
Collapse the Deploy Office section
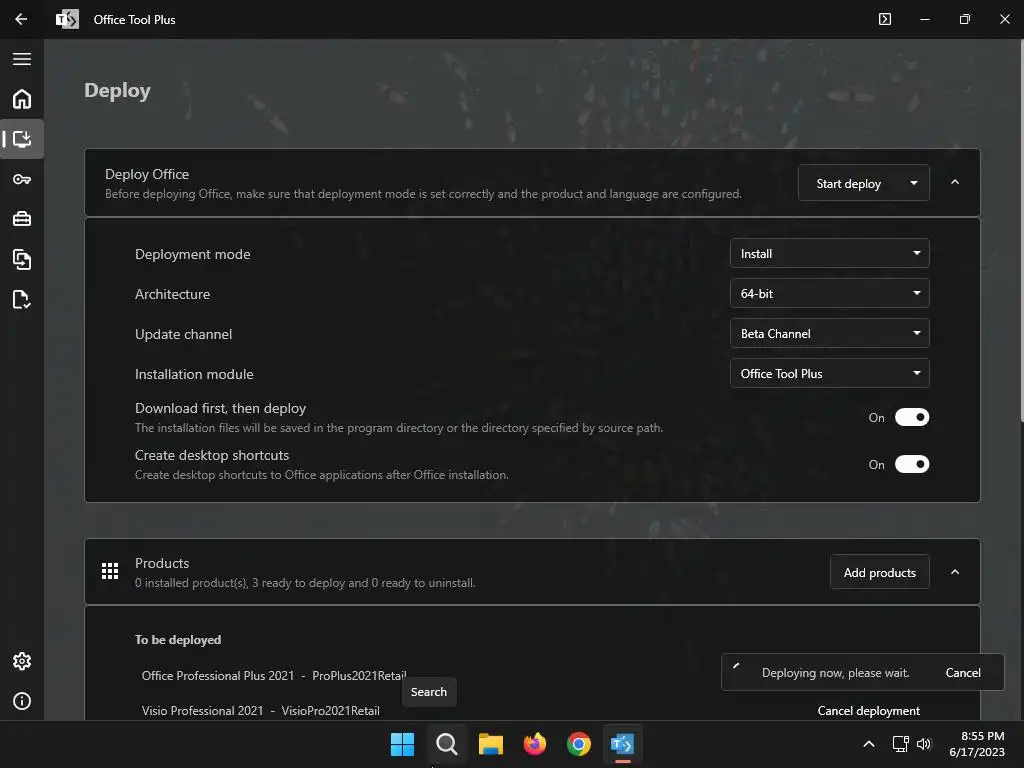tap(955, 182)
